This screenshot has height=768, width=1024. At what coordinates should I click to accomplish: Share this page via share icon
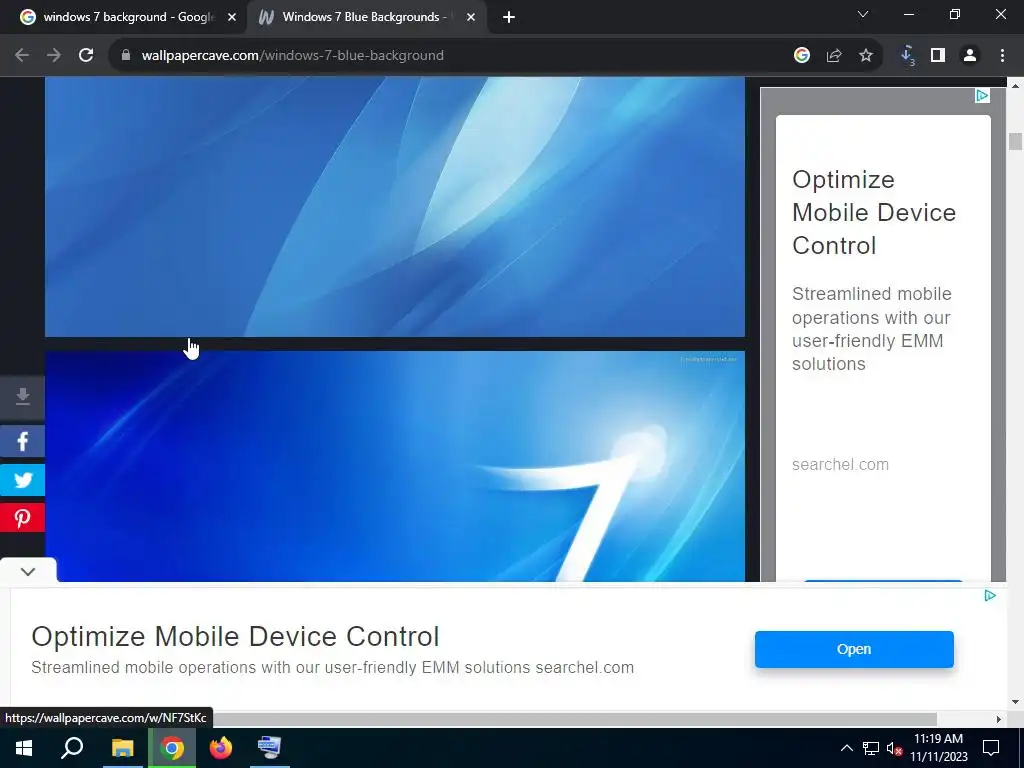tap(834, 56)
